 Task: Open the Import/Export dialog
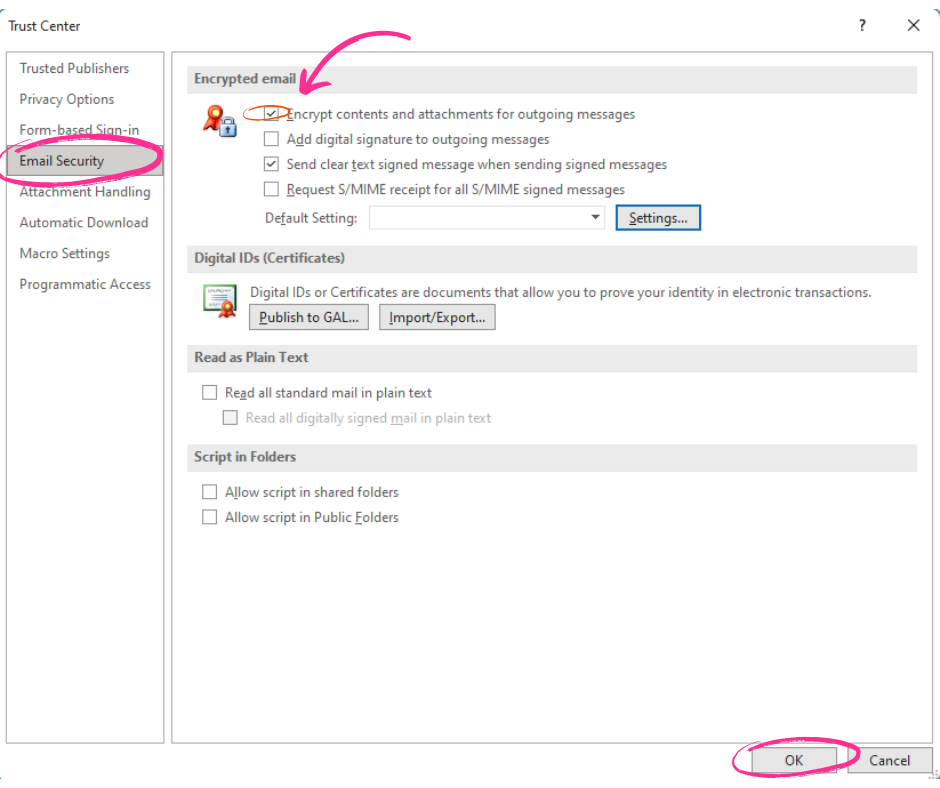pos(437,317)
